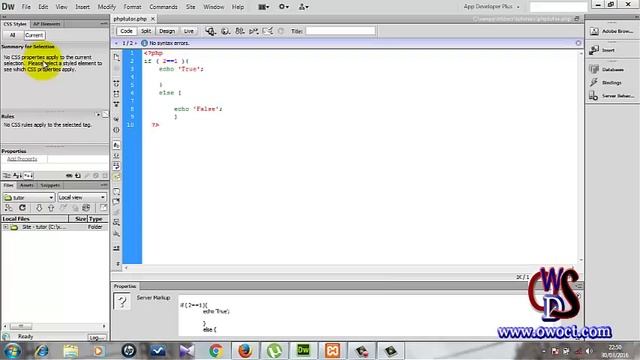Close the phptutor.php document tab

pyautogui.click(x=153, y=19)
